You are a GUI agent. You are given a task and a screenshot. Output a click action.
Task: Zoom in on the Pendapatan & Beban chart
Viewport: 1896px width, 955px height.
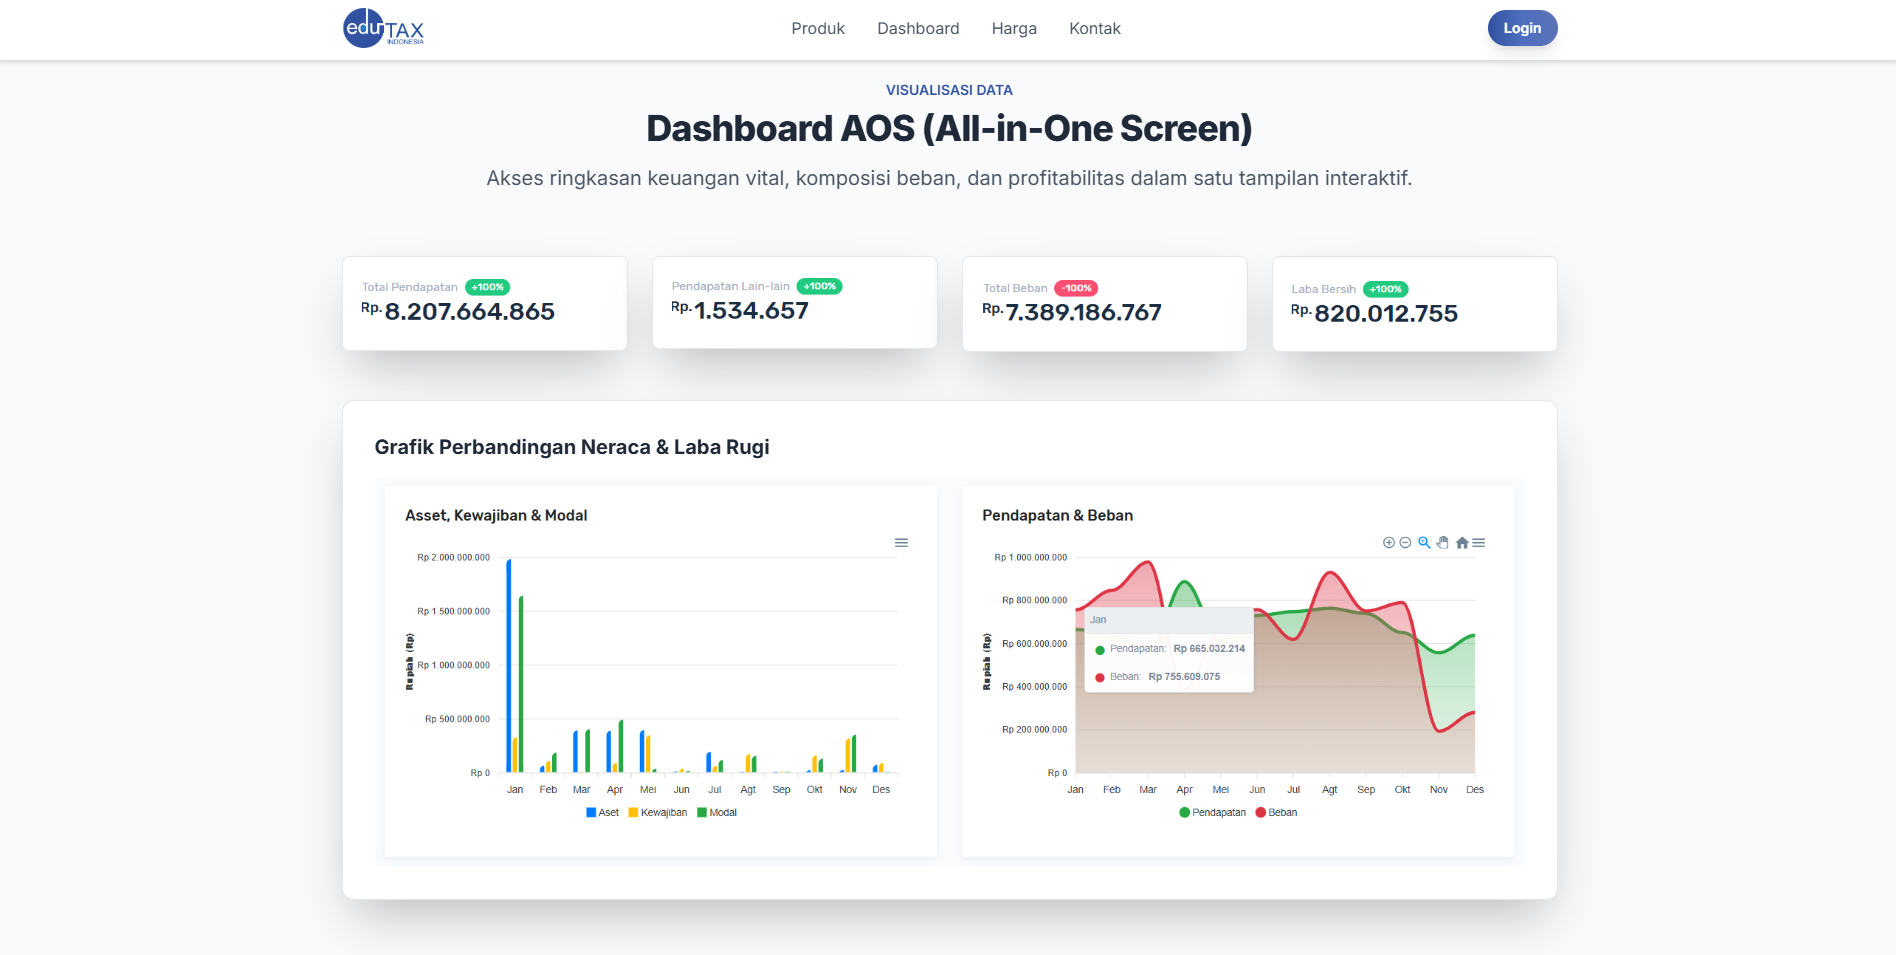click(1388, 543)
